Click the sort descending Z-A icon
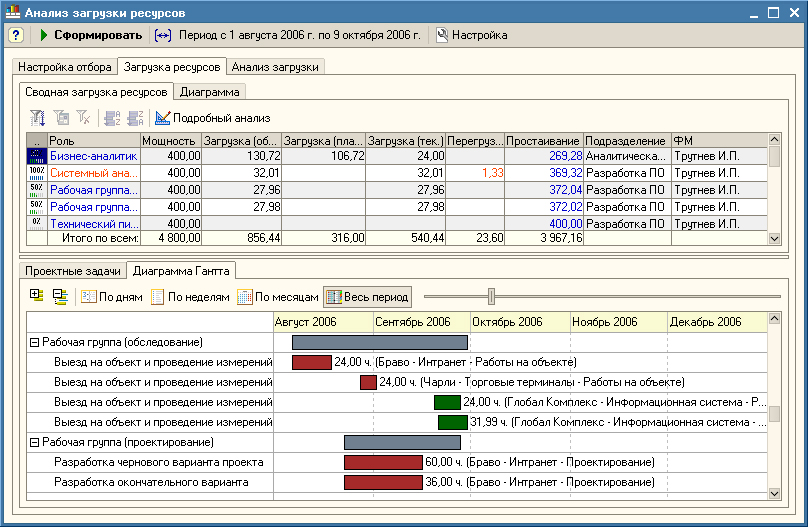This screenshot has width=808, height=527. [135, 118]
